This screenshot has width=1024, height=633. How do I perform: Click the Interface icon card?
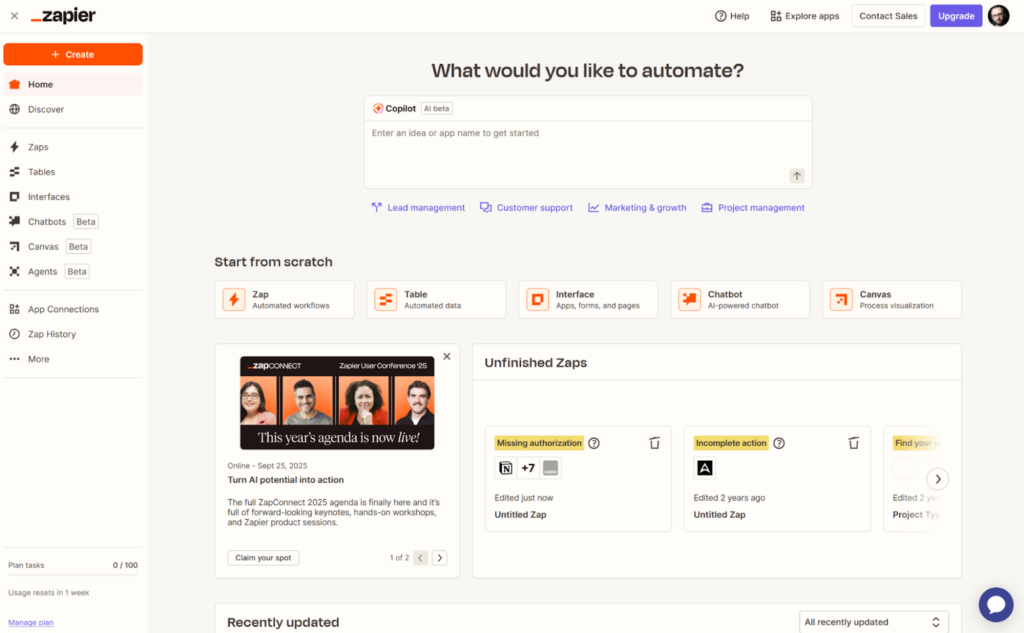538,299
